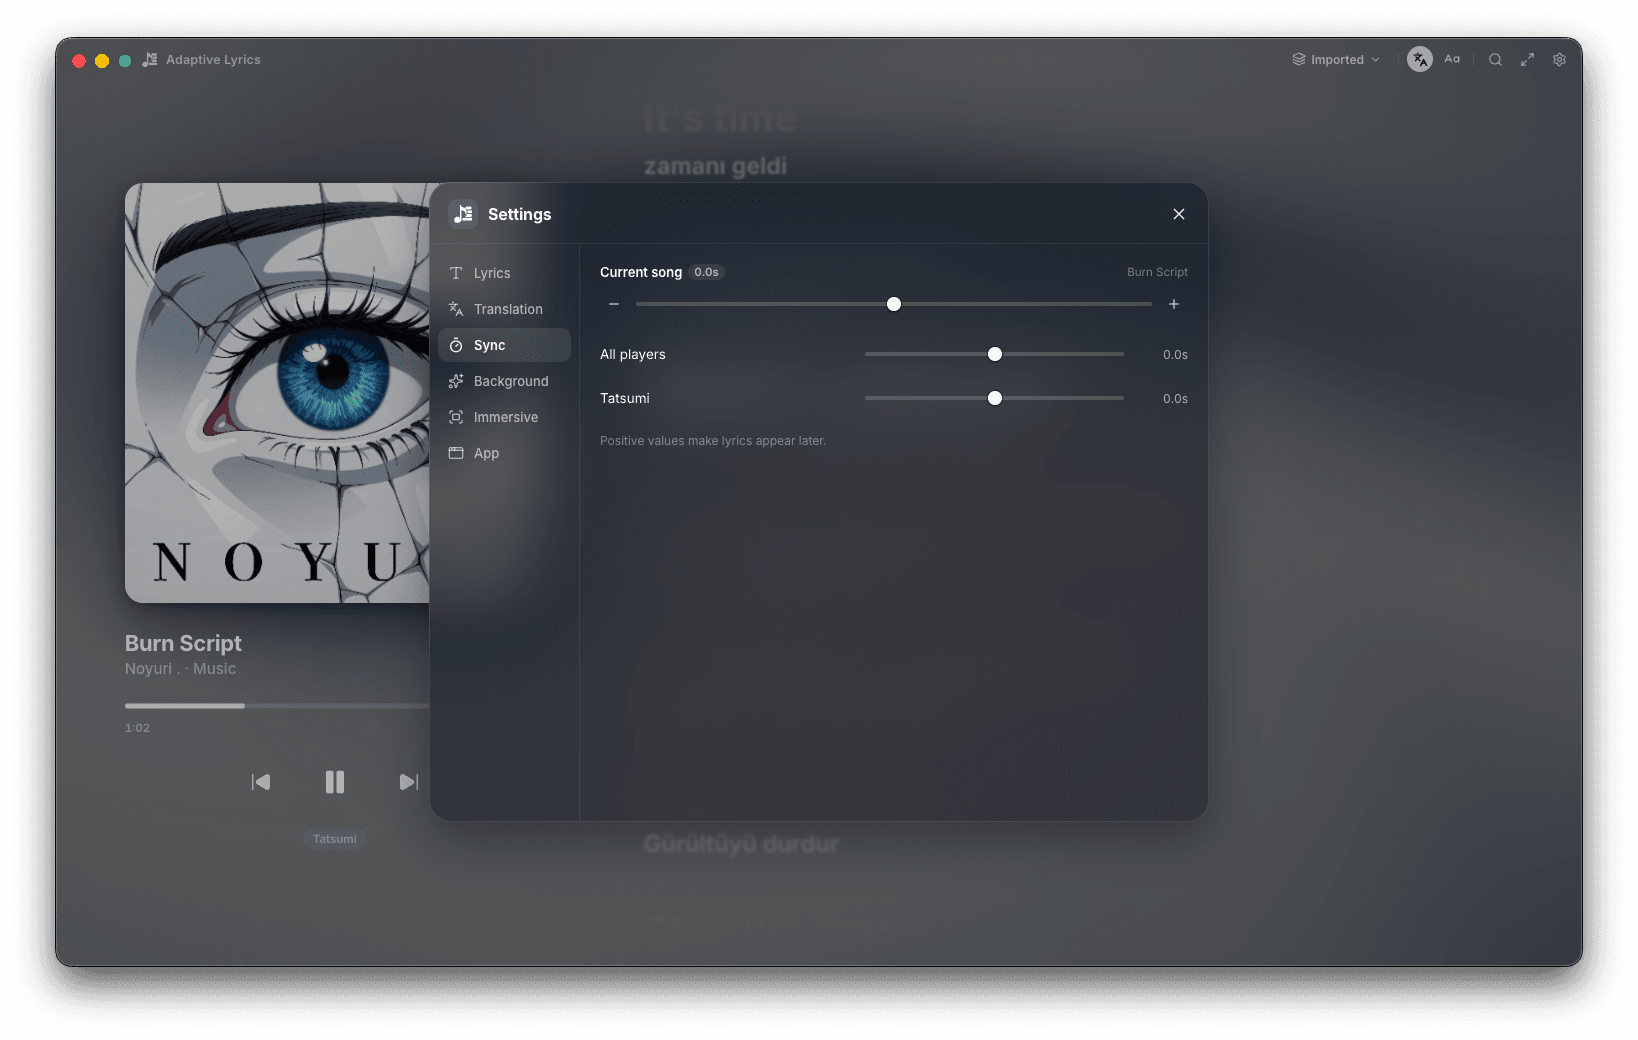The width and height of the screenshot is (1638, 1040).
Task: Open the Background settings tab
Action: (x=504, y=381)
